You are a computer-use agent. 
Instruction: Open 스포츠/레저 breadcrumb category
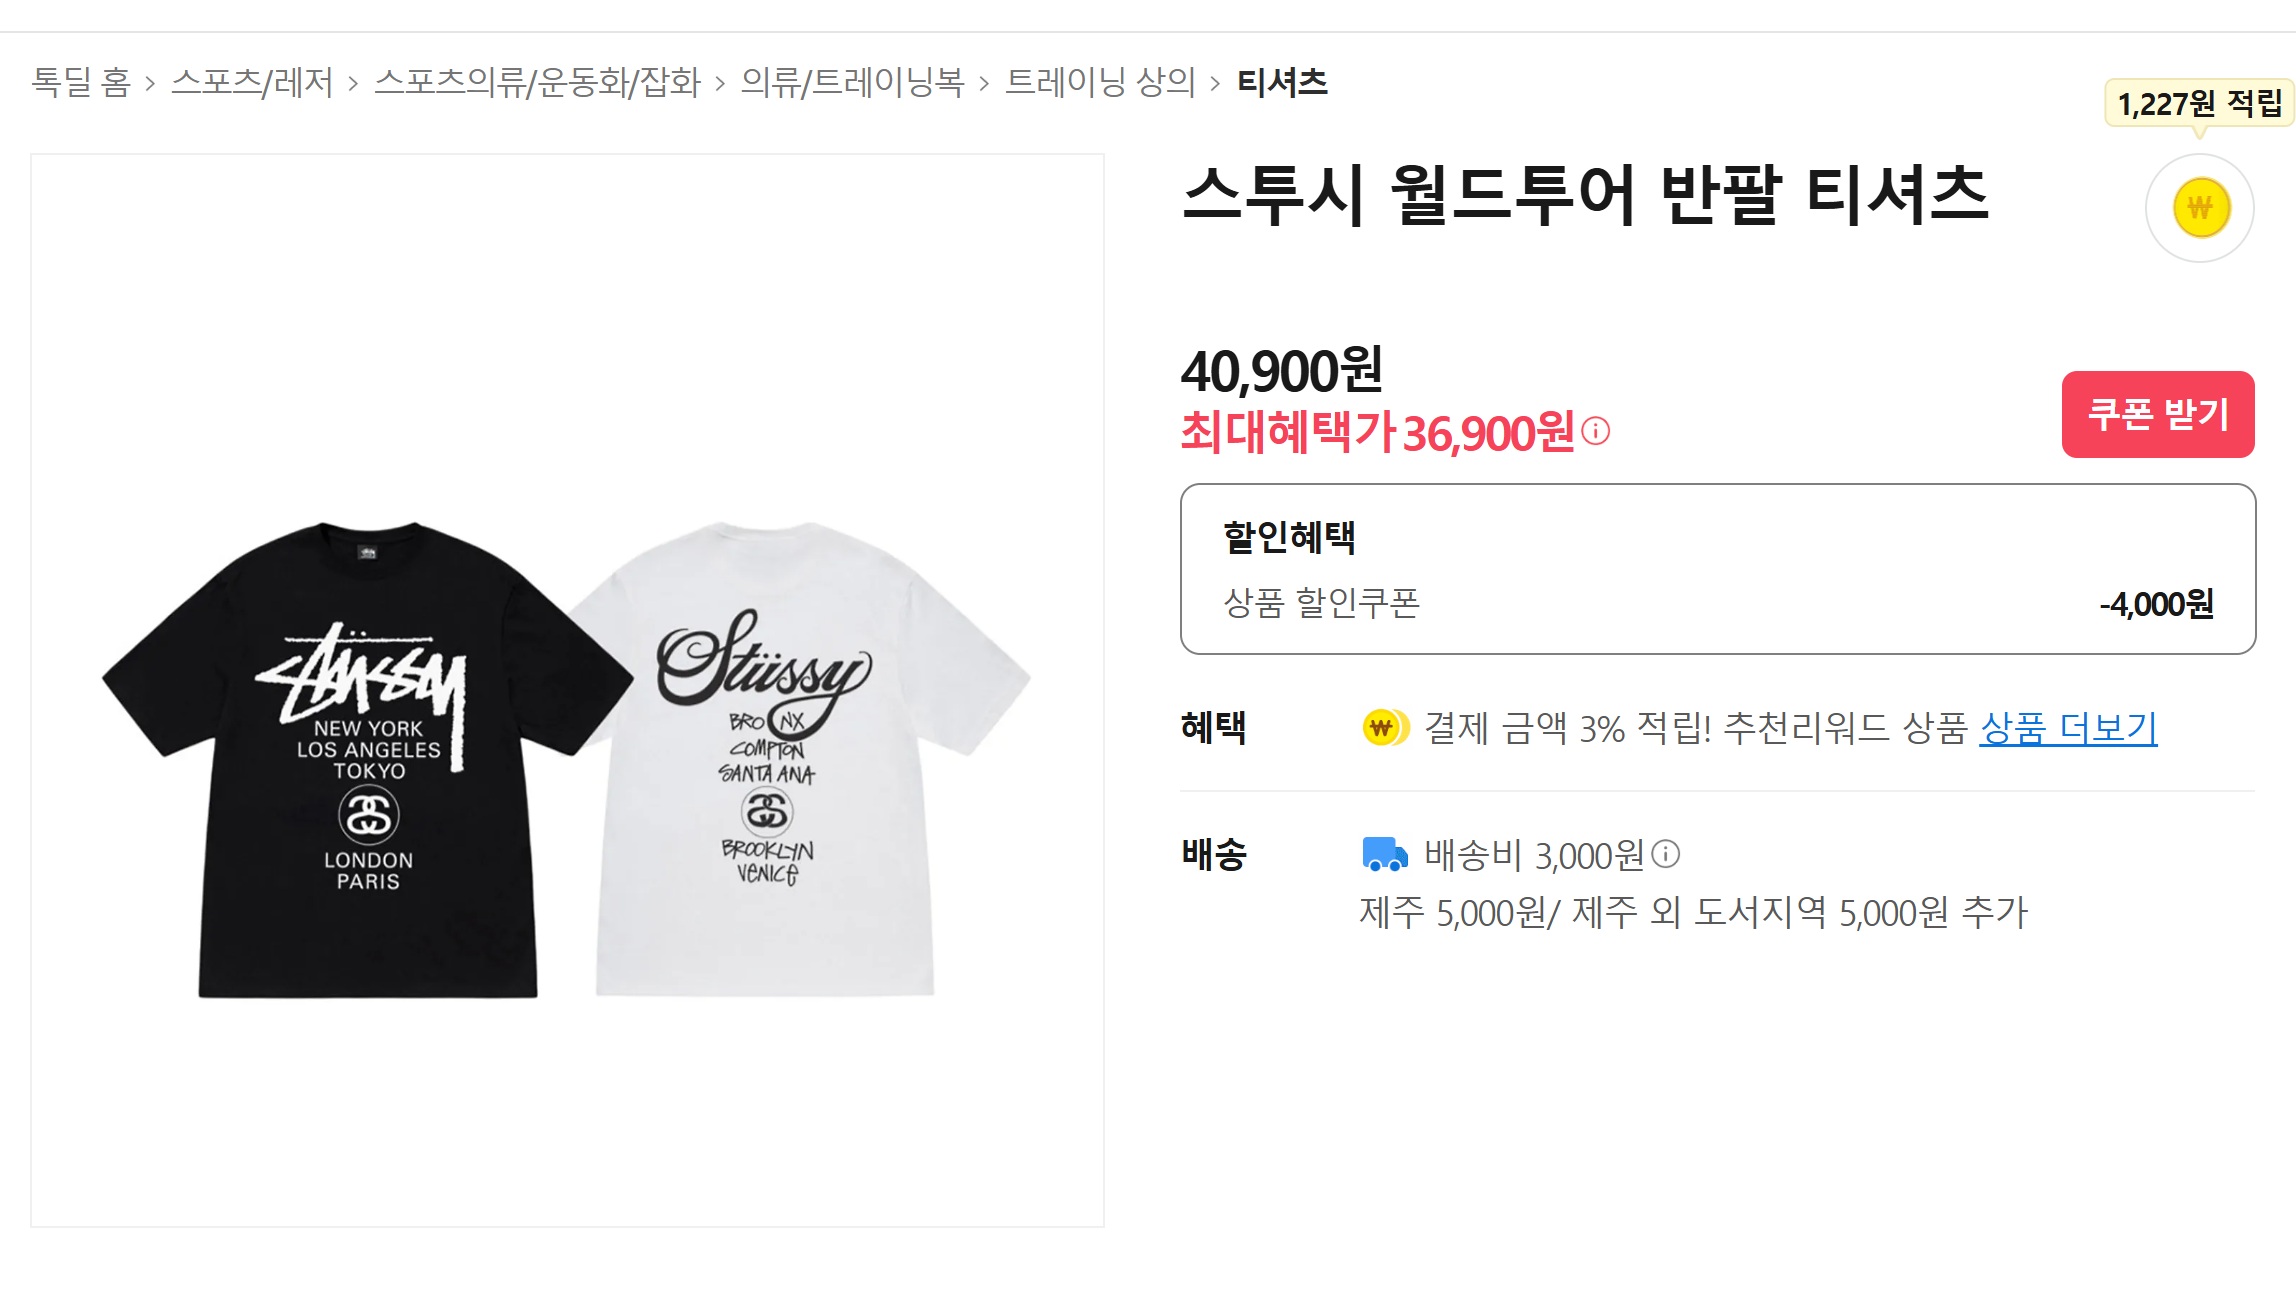click(252, 82)
